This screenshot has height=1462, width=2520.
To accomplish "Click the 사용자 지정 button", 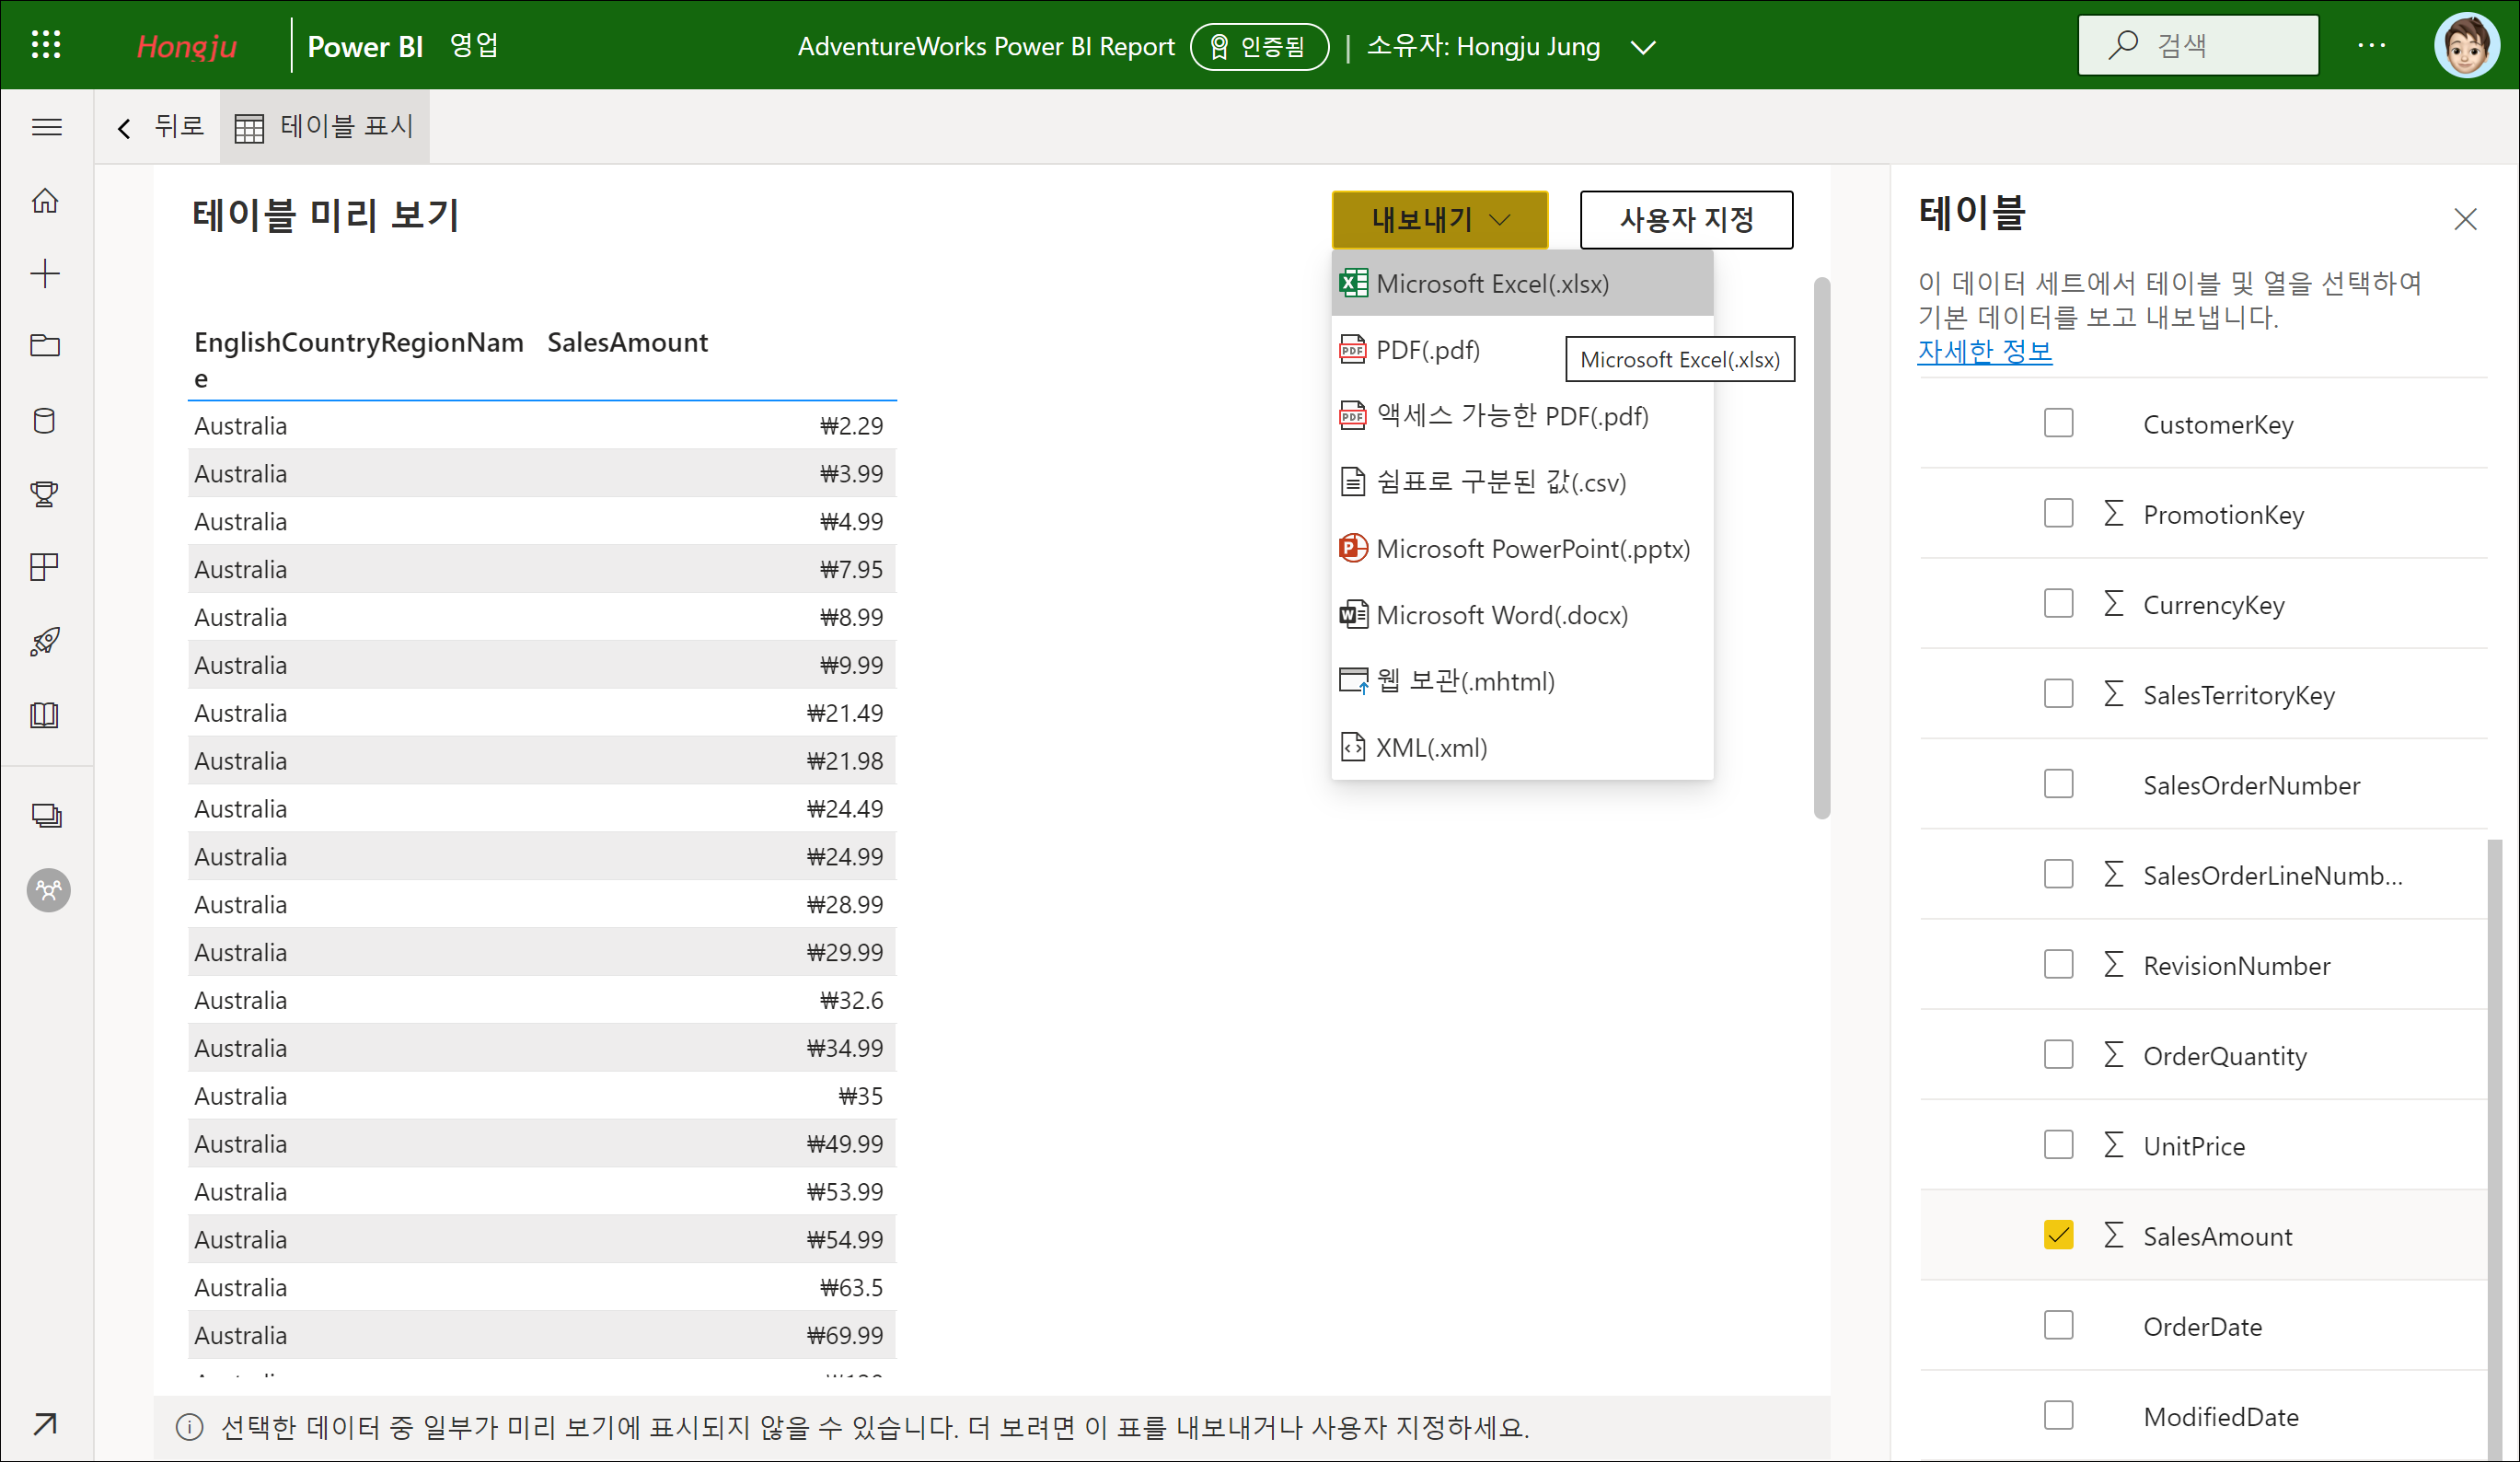I will (x=1686, y=219).
